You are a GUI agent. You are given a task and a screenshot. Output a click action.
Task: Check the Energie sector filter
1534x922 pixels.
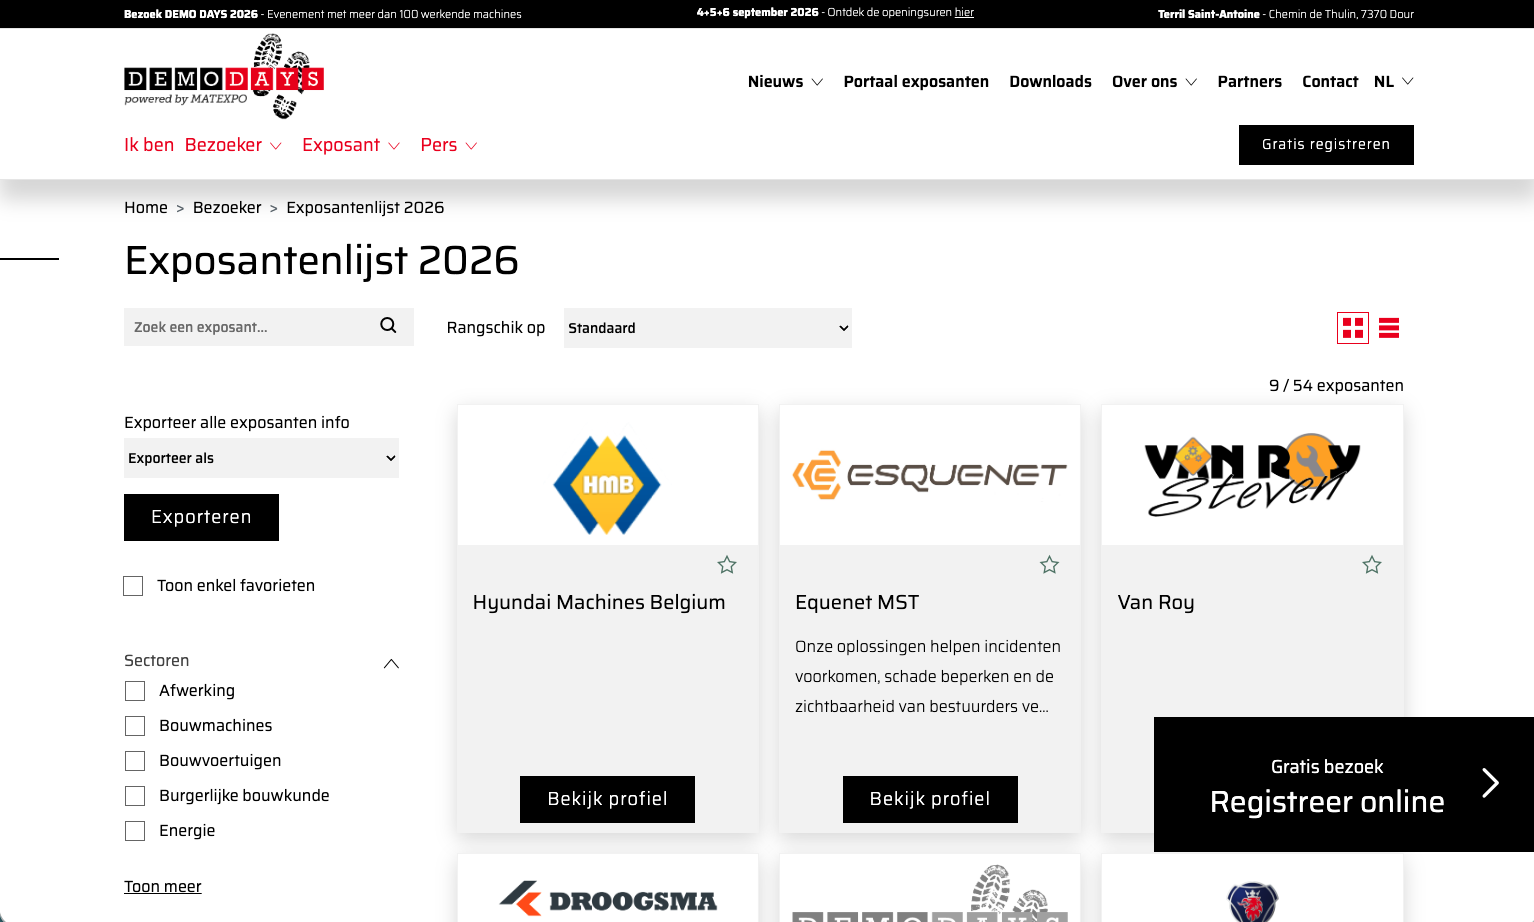tap(135, 831)
